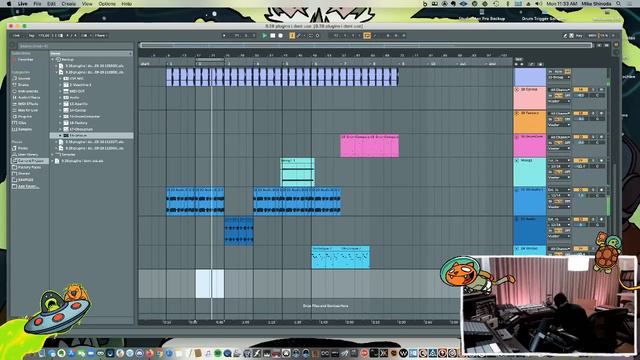Toggle the arrangement Loop switch
The height and width of the screenshot is (360, 640).
pyautogui.click(x=367, y=36)
